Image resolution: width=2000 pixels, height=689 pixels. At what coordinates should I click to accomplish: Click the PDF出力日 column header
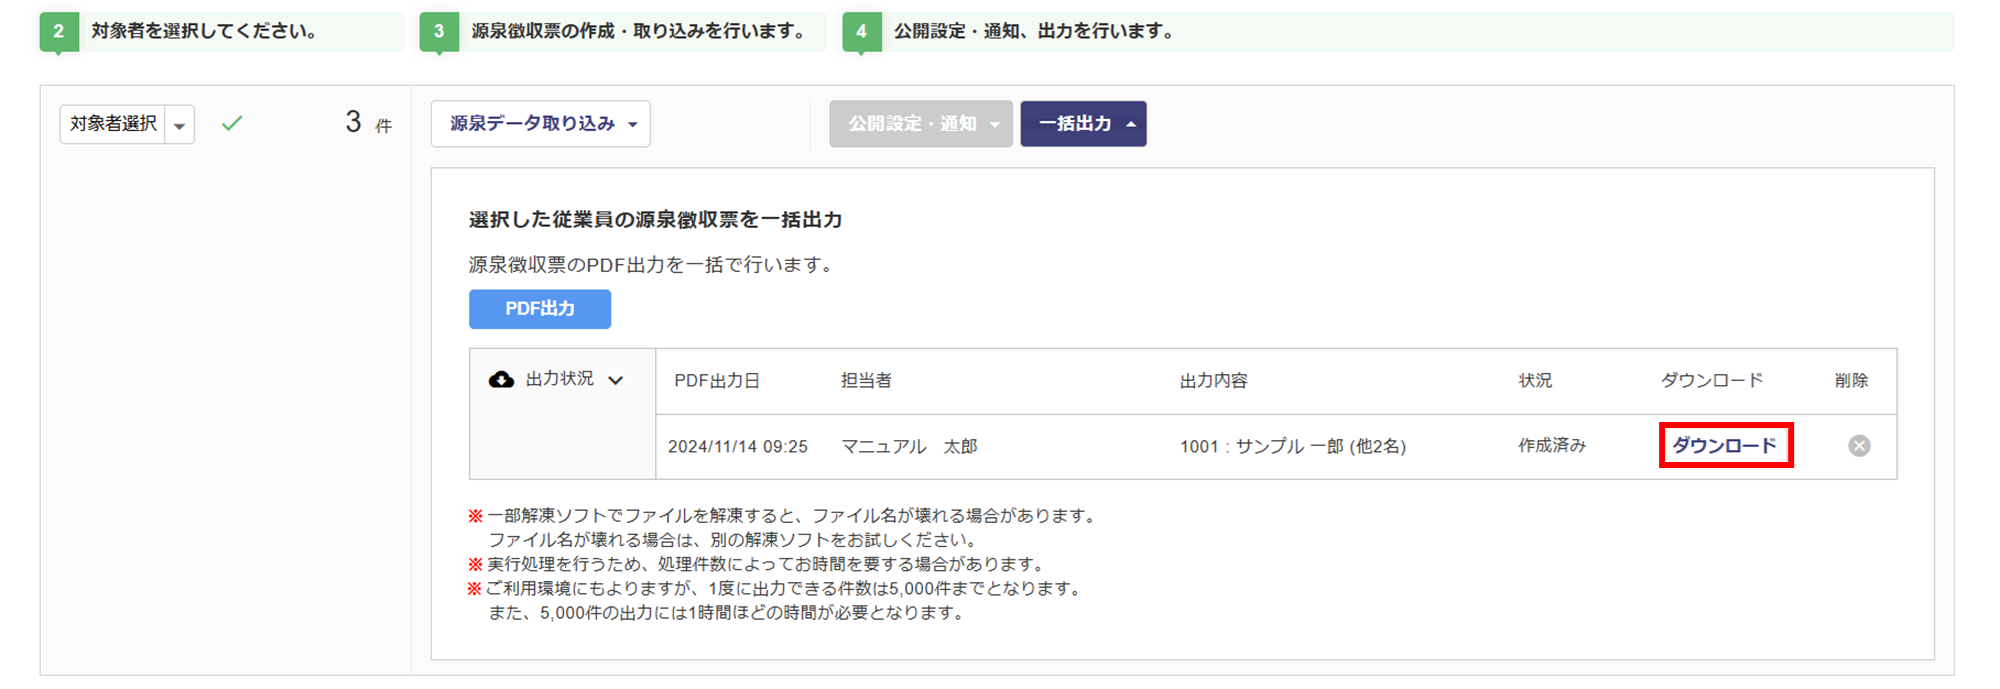717,381
